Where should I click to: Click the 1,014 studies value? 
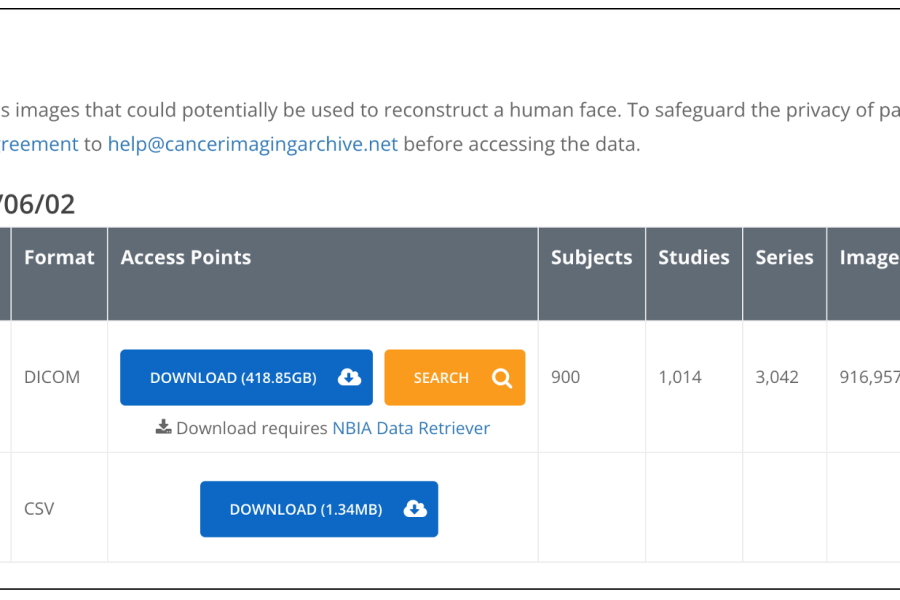680,377
